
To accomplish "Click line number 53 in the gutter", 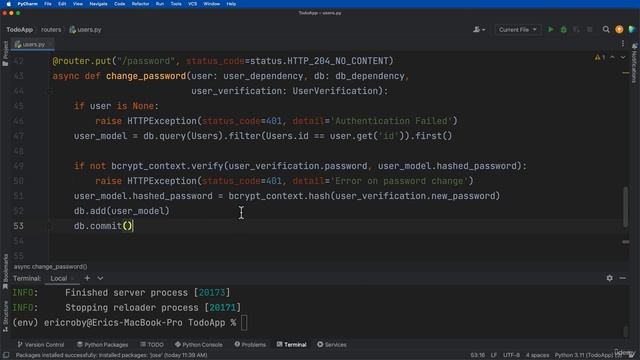I will tap(18, 226).
